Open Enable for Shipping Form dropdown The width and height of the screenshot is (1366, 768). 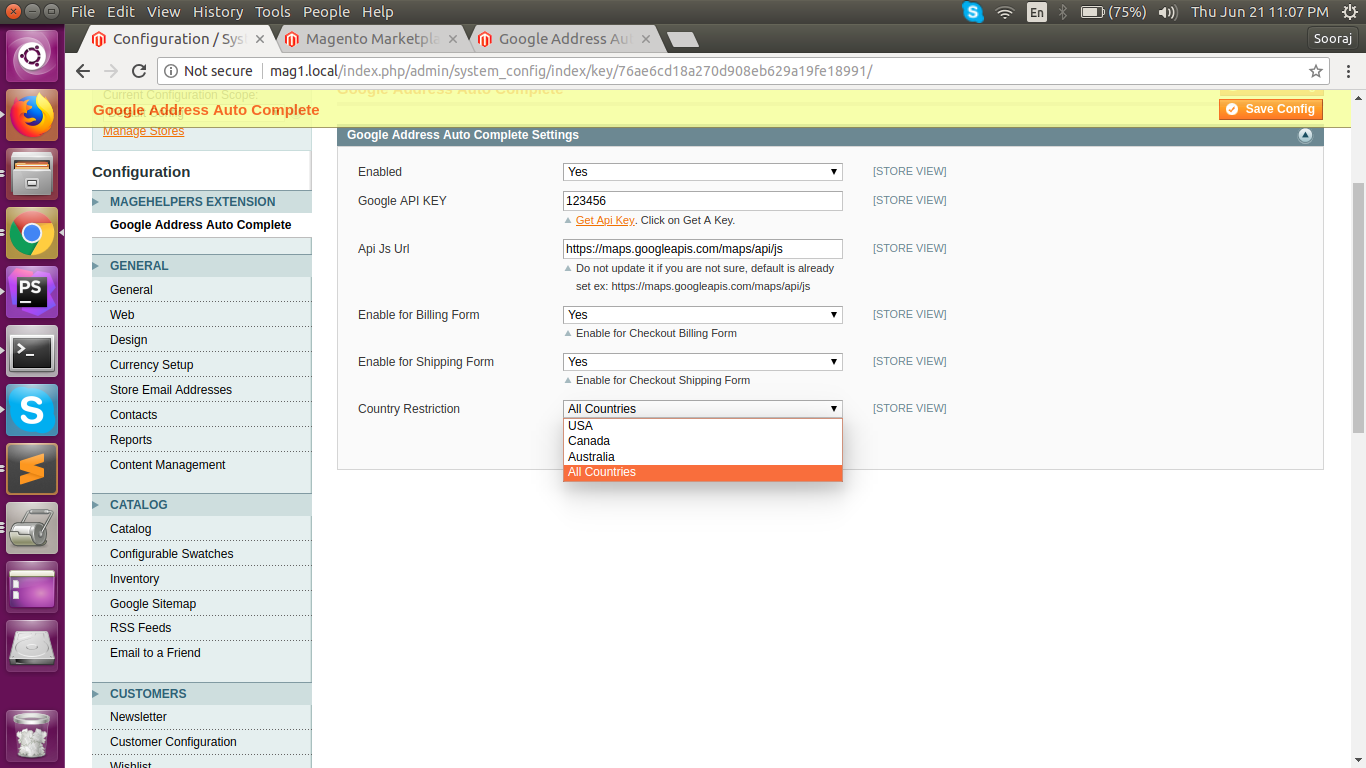pyautogui.click(x=702, y=362)
